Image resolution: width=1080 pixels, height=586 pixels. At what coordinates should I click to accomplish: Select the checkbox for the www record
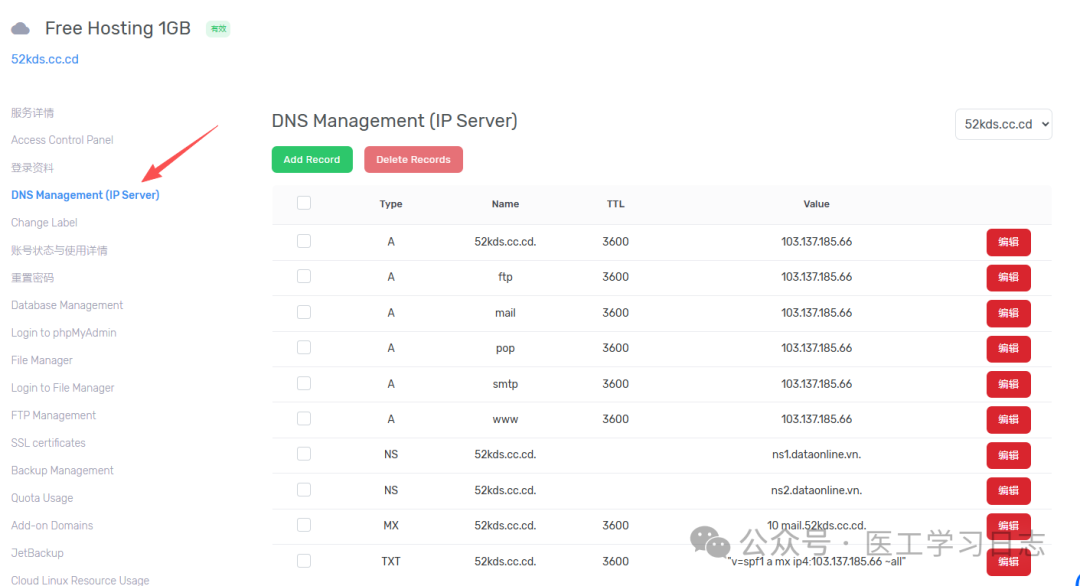point(304,419)
